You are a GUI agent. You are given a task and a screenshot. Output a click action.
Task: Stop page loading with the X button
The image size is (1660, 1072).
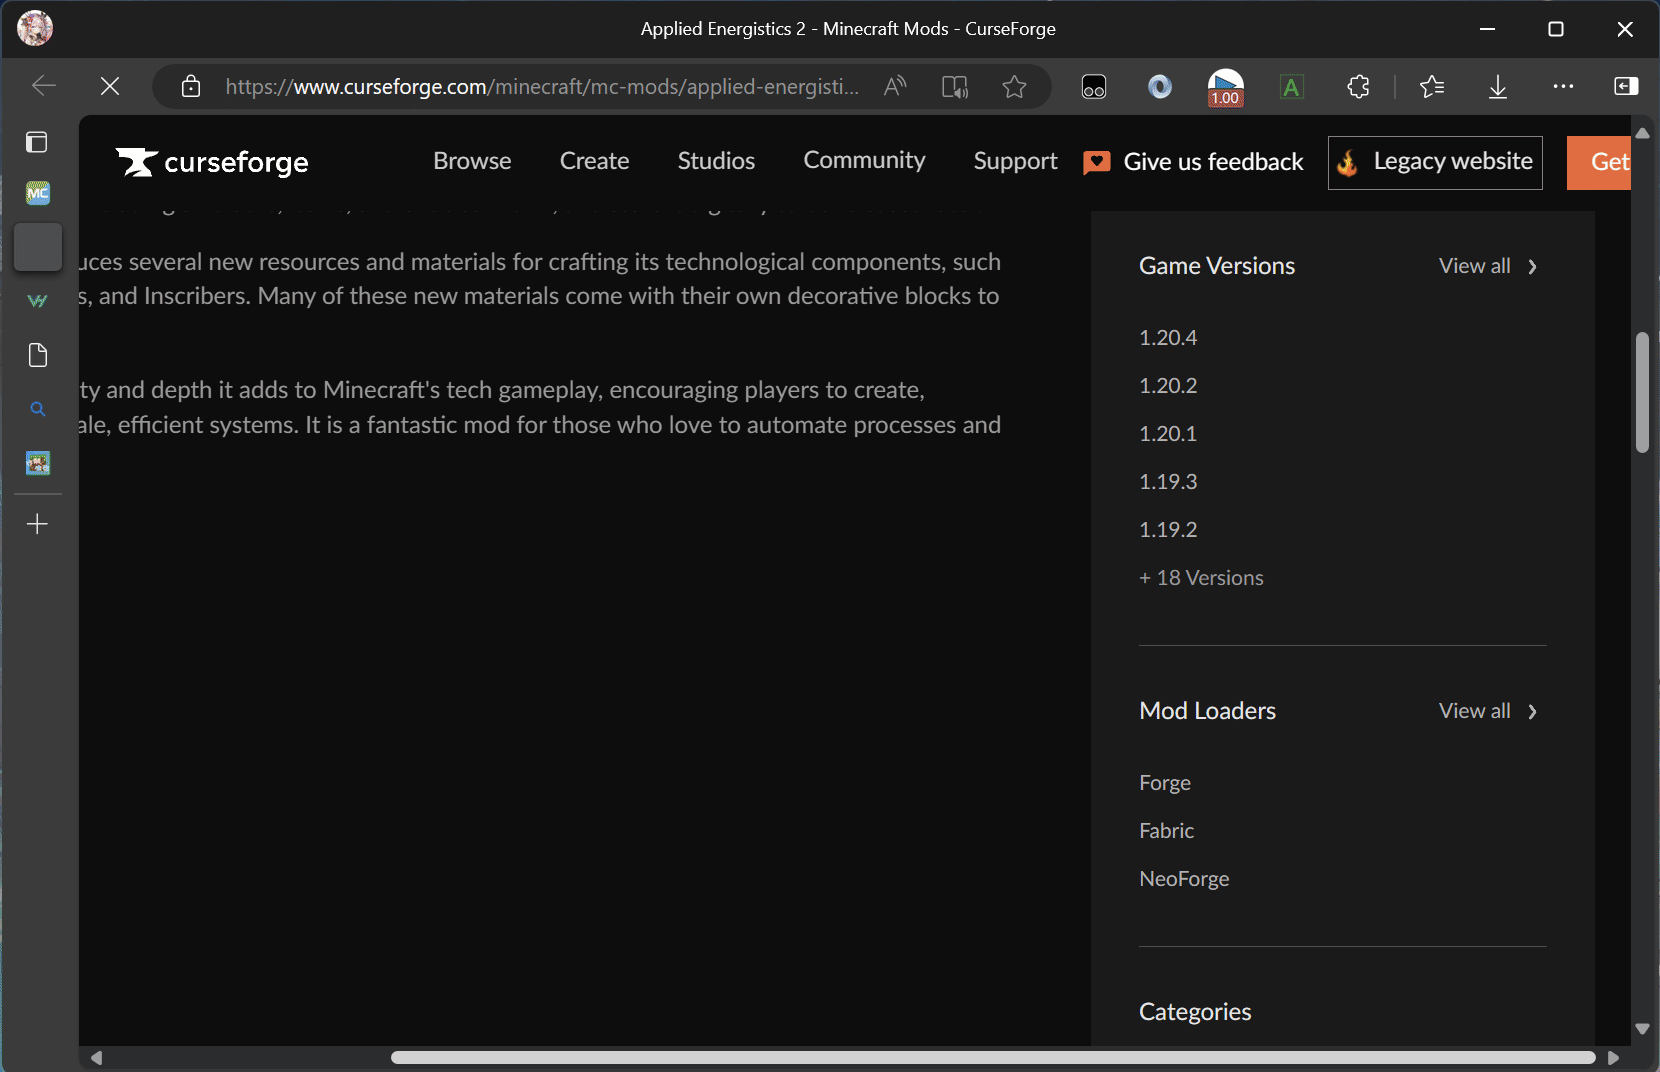(110, 87)
